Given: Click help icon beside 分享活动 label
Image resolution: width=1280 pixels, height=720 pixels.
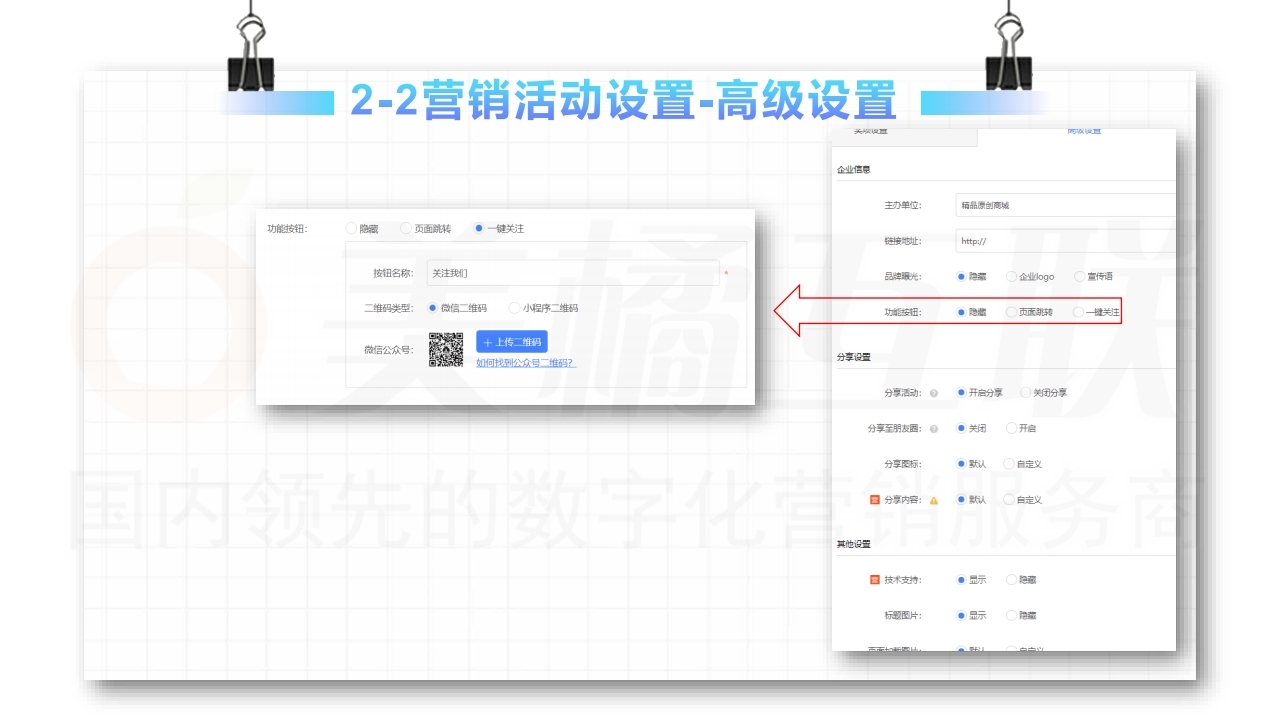Looking at the screenshot, I should coord(934,393).
